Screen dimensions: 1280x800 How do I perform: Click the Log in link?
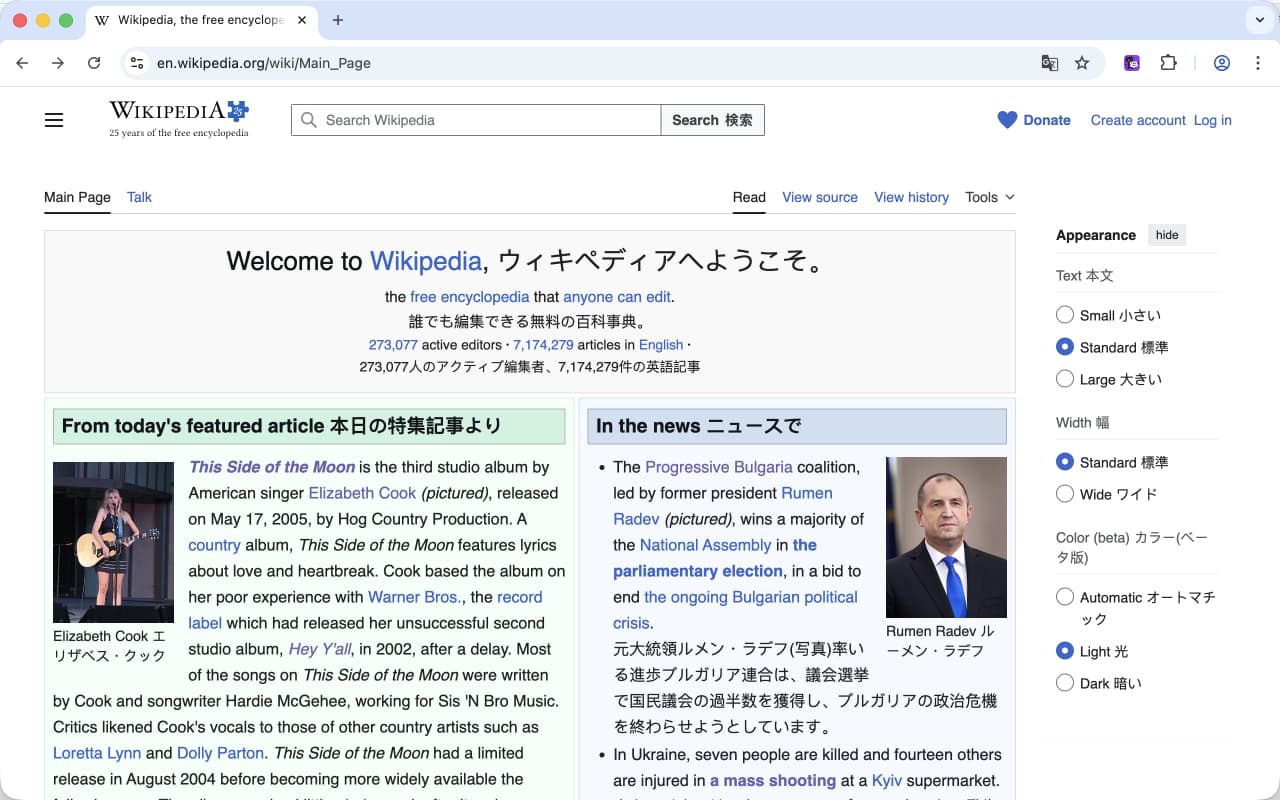coord(1212,120)
